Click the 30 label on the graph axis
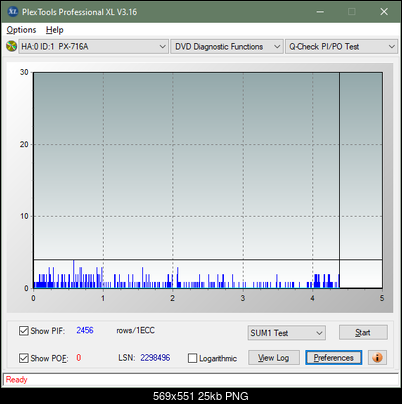The height and width of the screenshot is (404, 402). click(24, 72)
